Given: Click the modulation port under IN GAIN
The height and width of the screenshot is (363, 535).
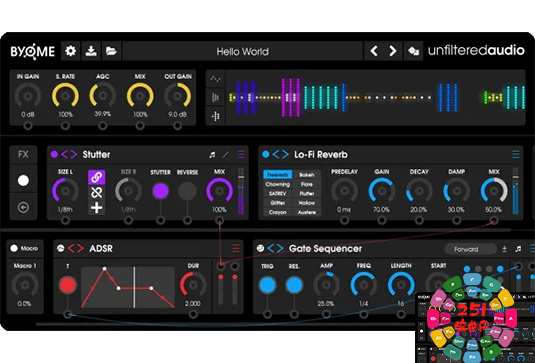Looking at the screenshot, I should [x=28, y=126].
